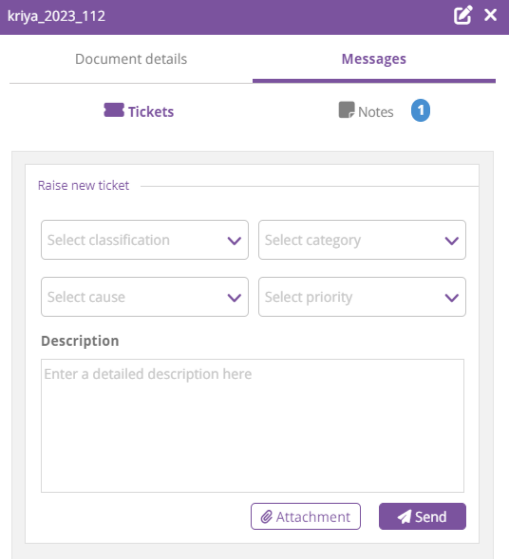Open the Select cause dropdown
This screenshot has height=559, width=509.
pyautogui.click(x=145, y=297)
